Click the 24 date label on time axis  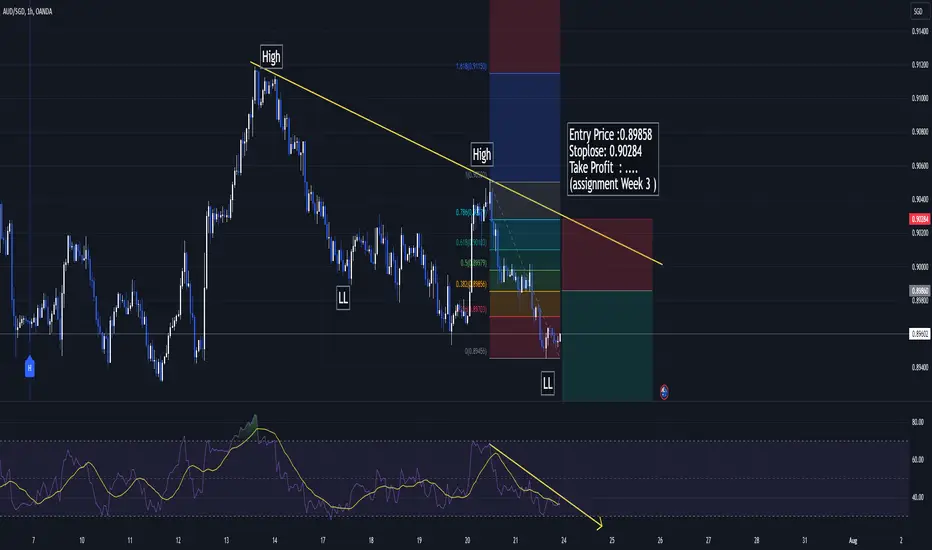pos(563,540)
